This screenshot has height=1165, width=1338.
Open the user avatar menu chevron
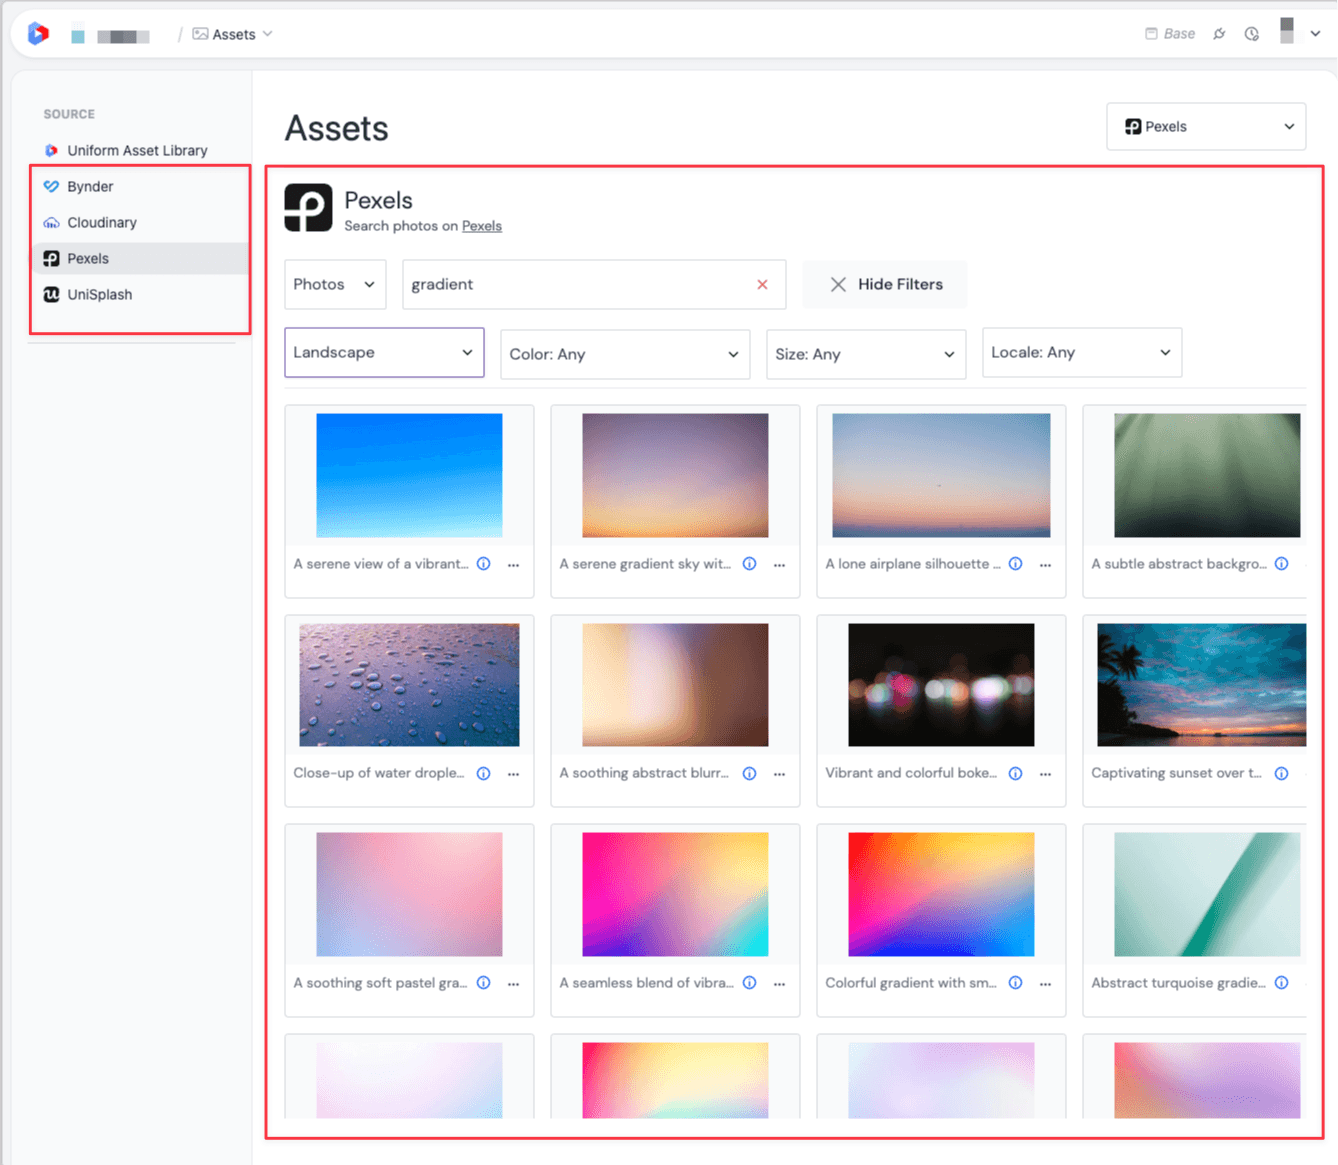[1315, 34]
